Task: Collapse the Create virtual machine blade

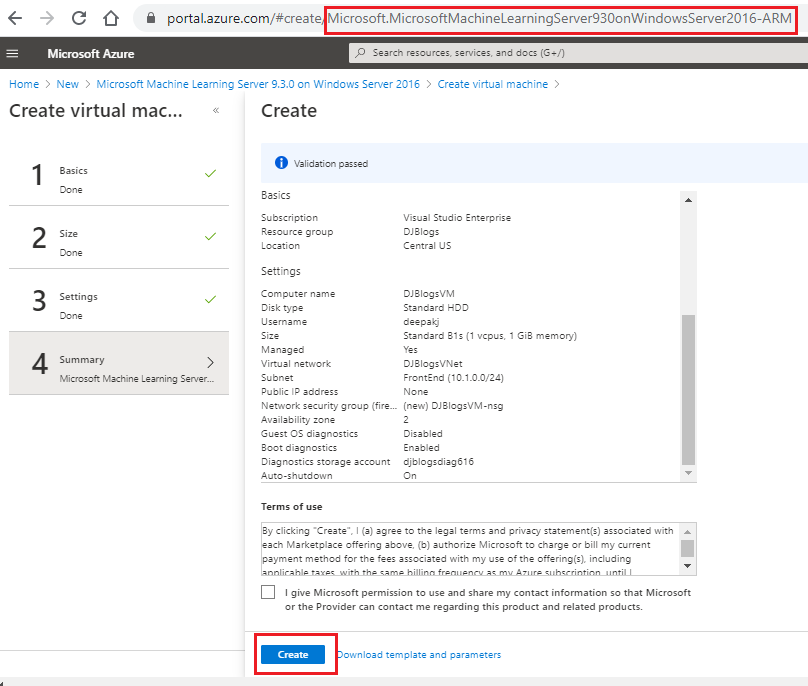Action: 216,110
